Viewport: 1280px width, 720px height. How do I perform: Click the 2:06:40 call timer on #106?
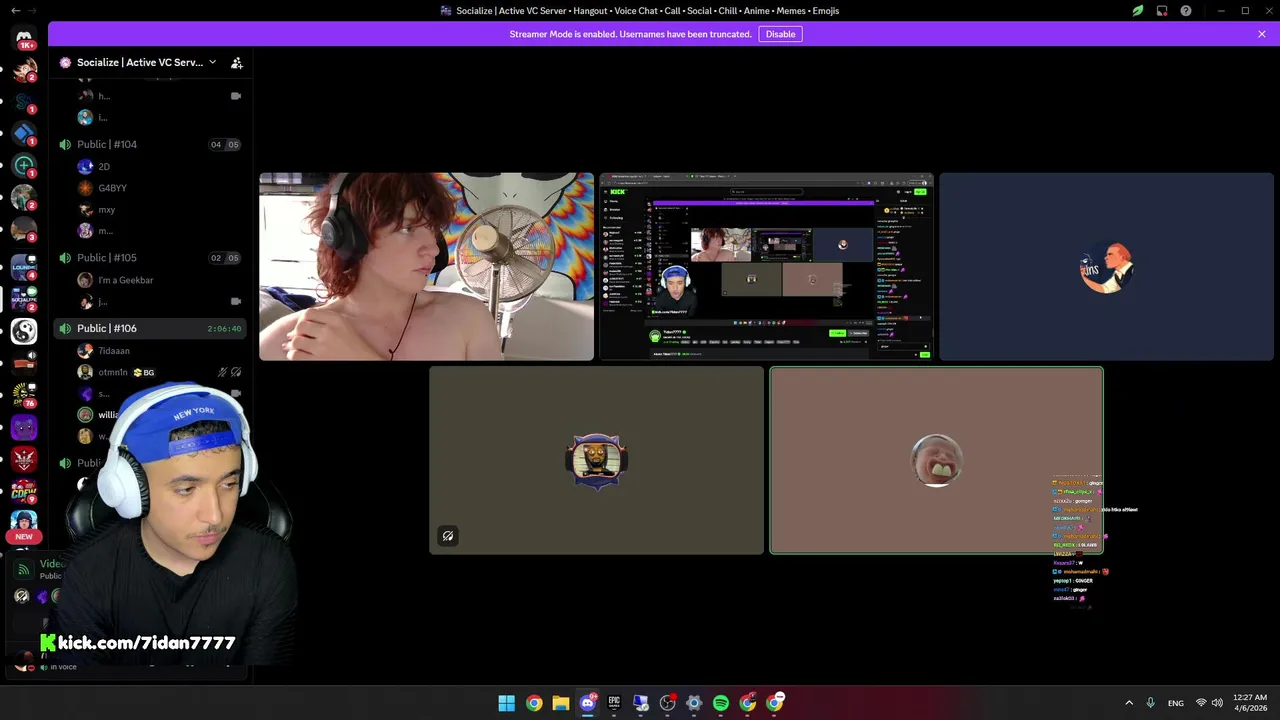pyautogui.click(x=224, y=328)
